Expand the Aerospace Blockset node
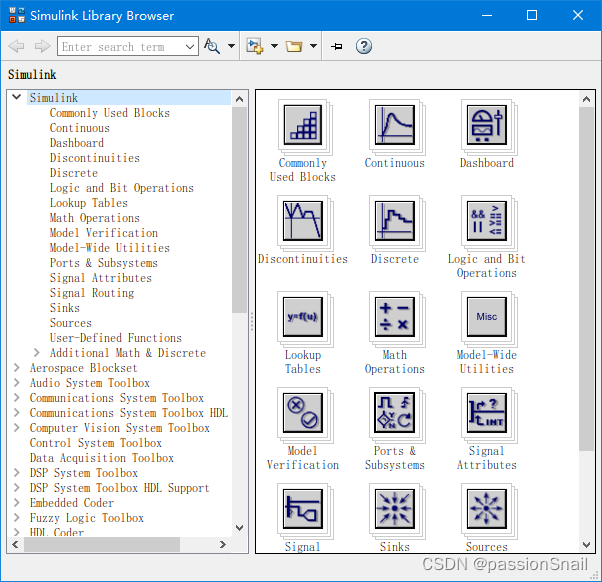Image resolution: width=602 pixels, height=582 pixels. [17, 367]
